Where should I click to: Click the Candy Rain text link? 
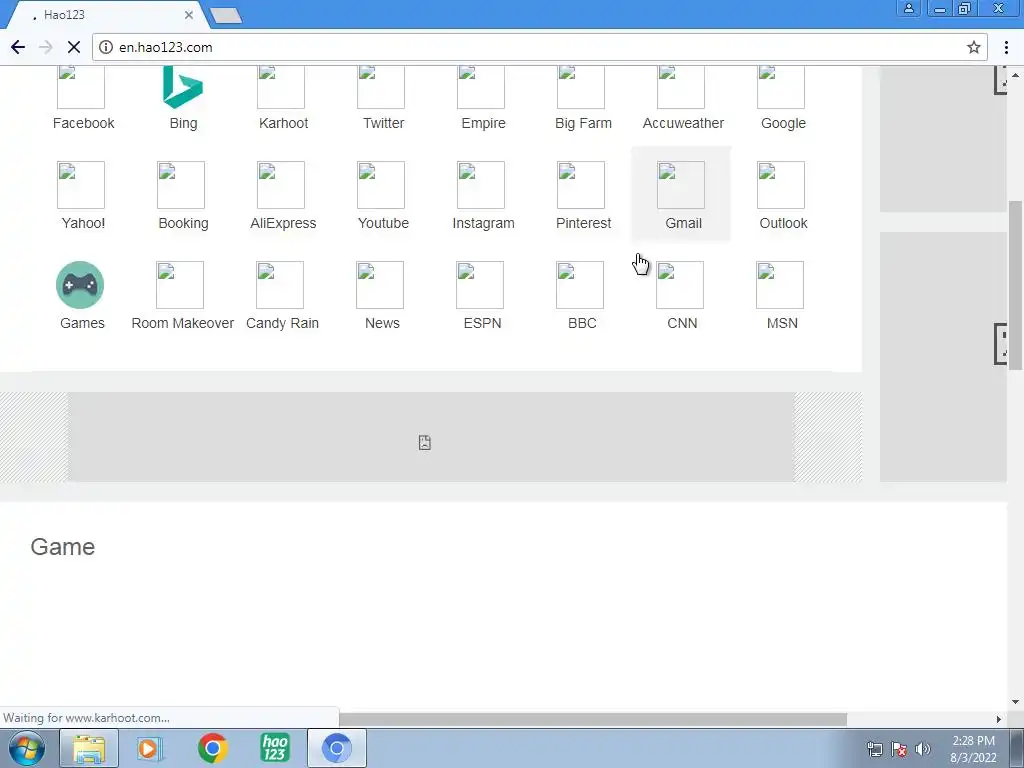coord(282,323)
